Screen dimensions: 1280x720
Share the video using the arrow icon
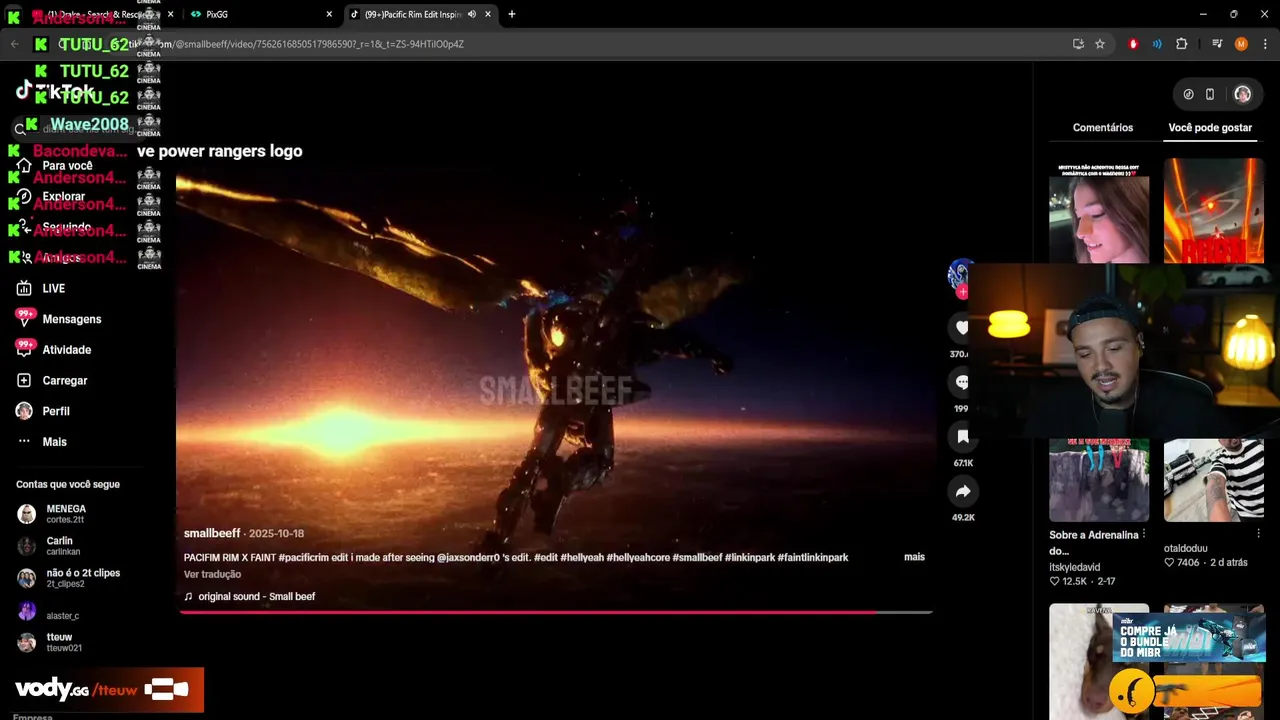963,491
